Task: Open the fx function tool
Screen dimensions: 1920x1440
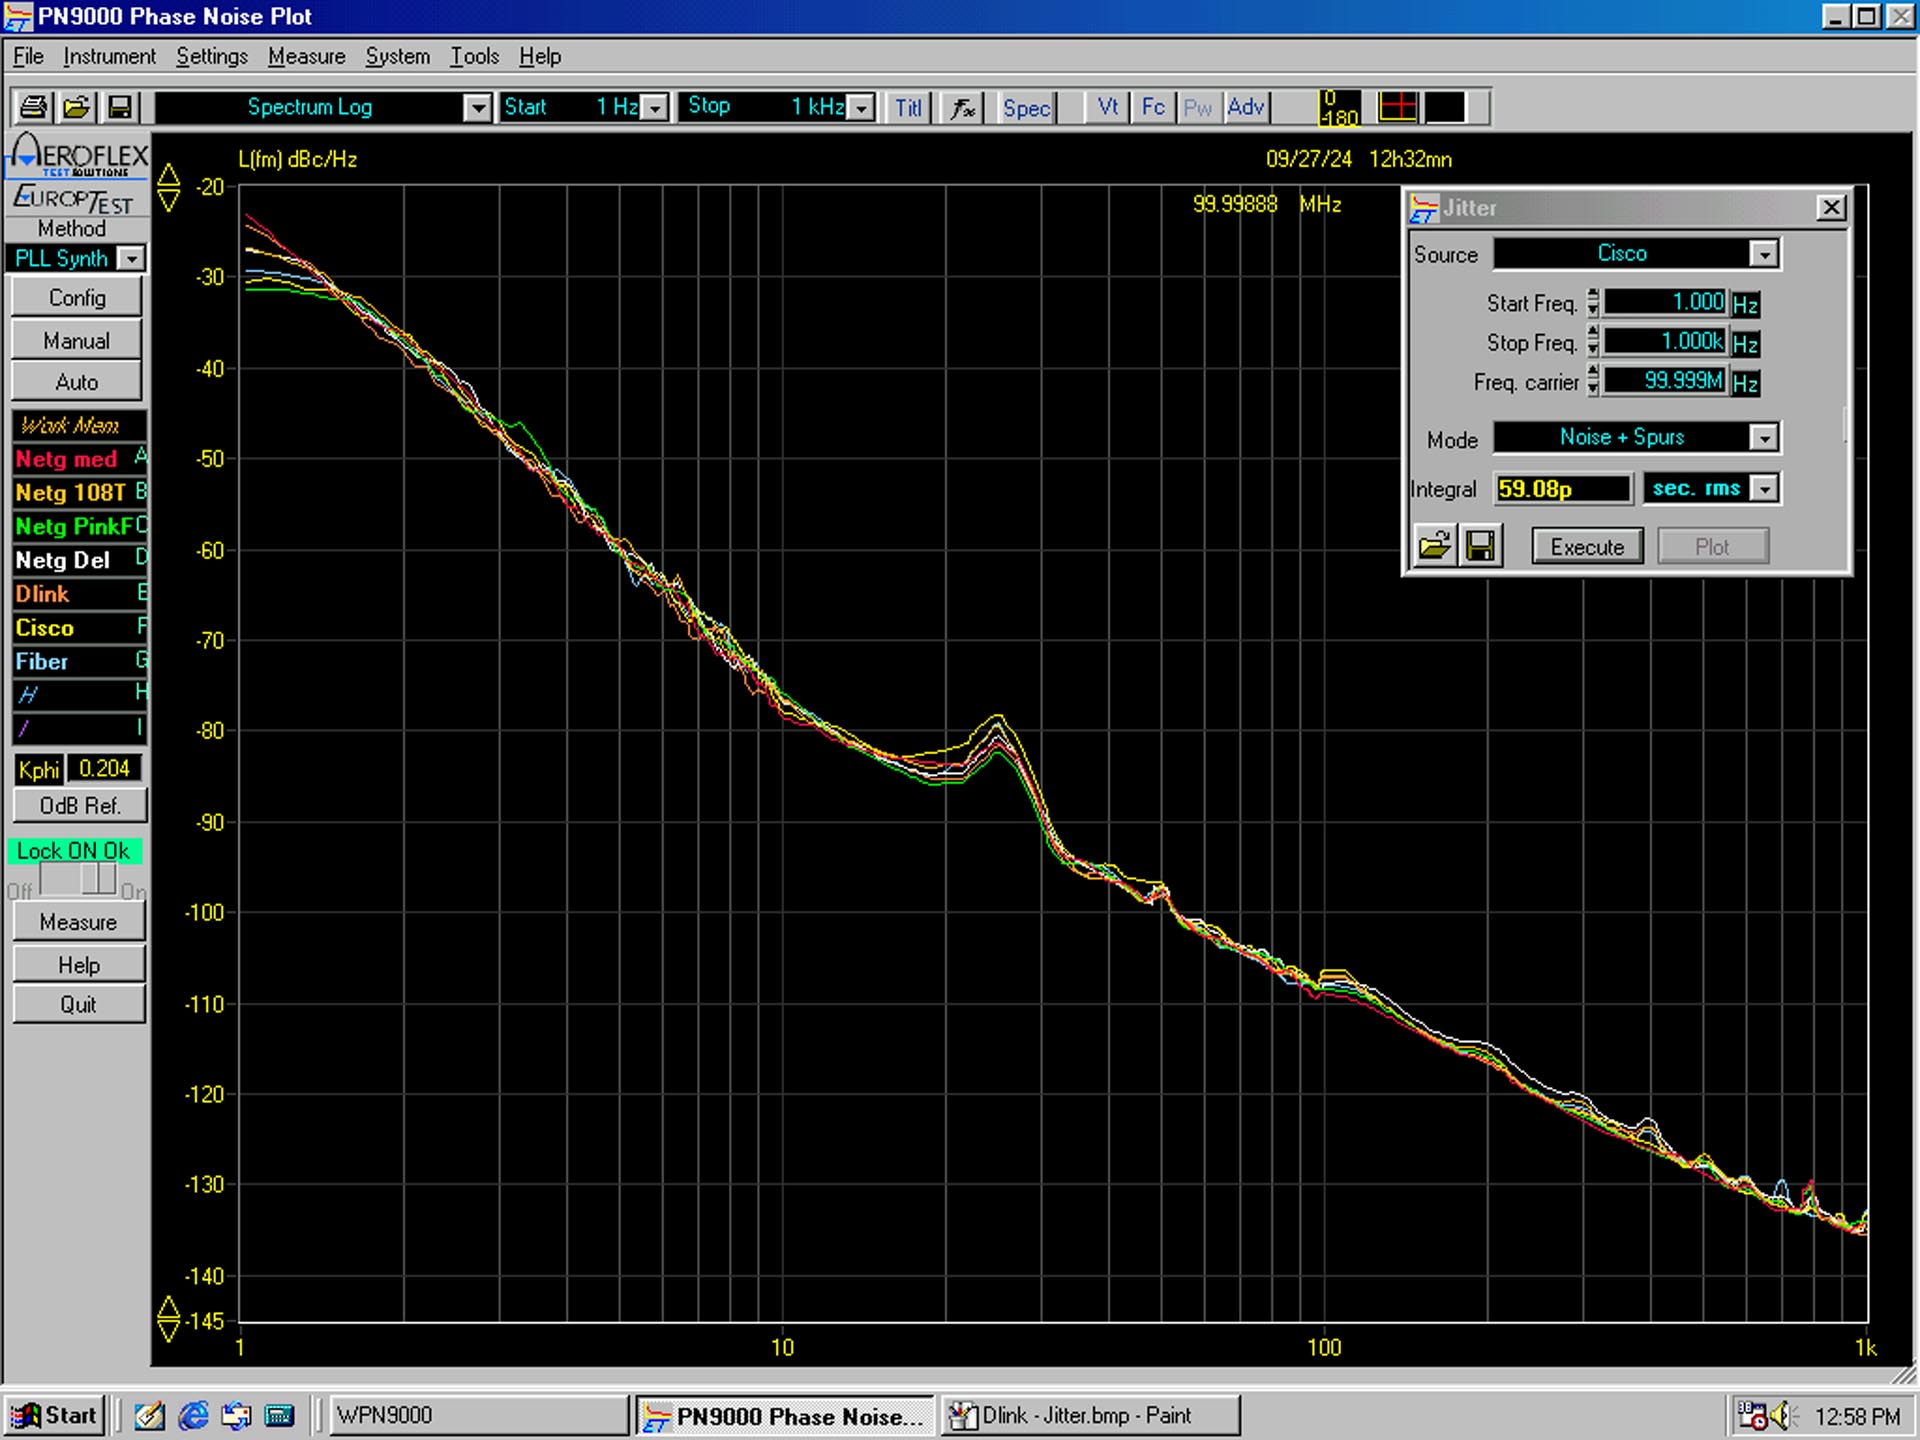Action: click(963, 107)
